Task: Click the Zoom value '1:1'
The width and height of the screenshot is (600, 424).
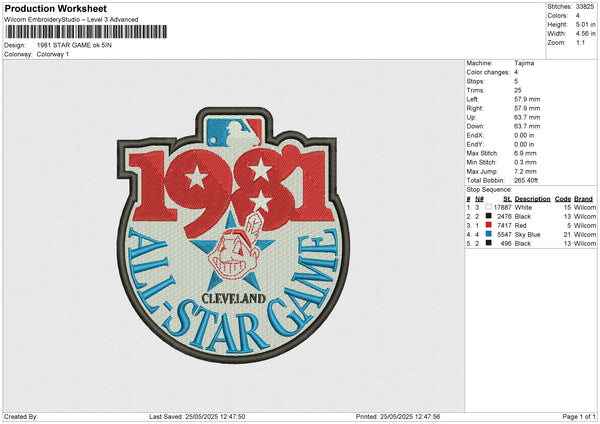Action: 580,42
